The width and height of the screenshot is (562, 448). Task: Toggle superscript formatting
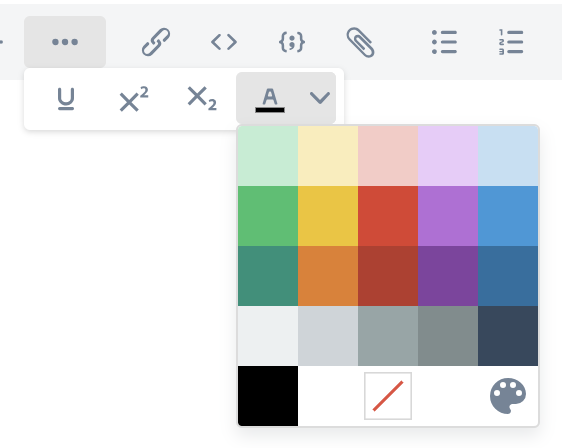click(134, 99)
